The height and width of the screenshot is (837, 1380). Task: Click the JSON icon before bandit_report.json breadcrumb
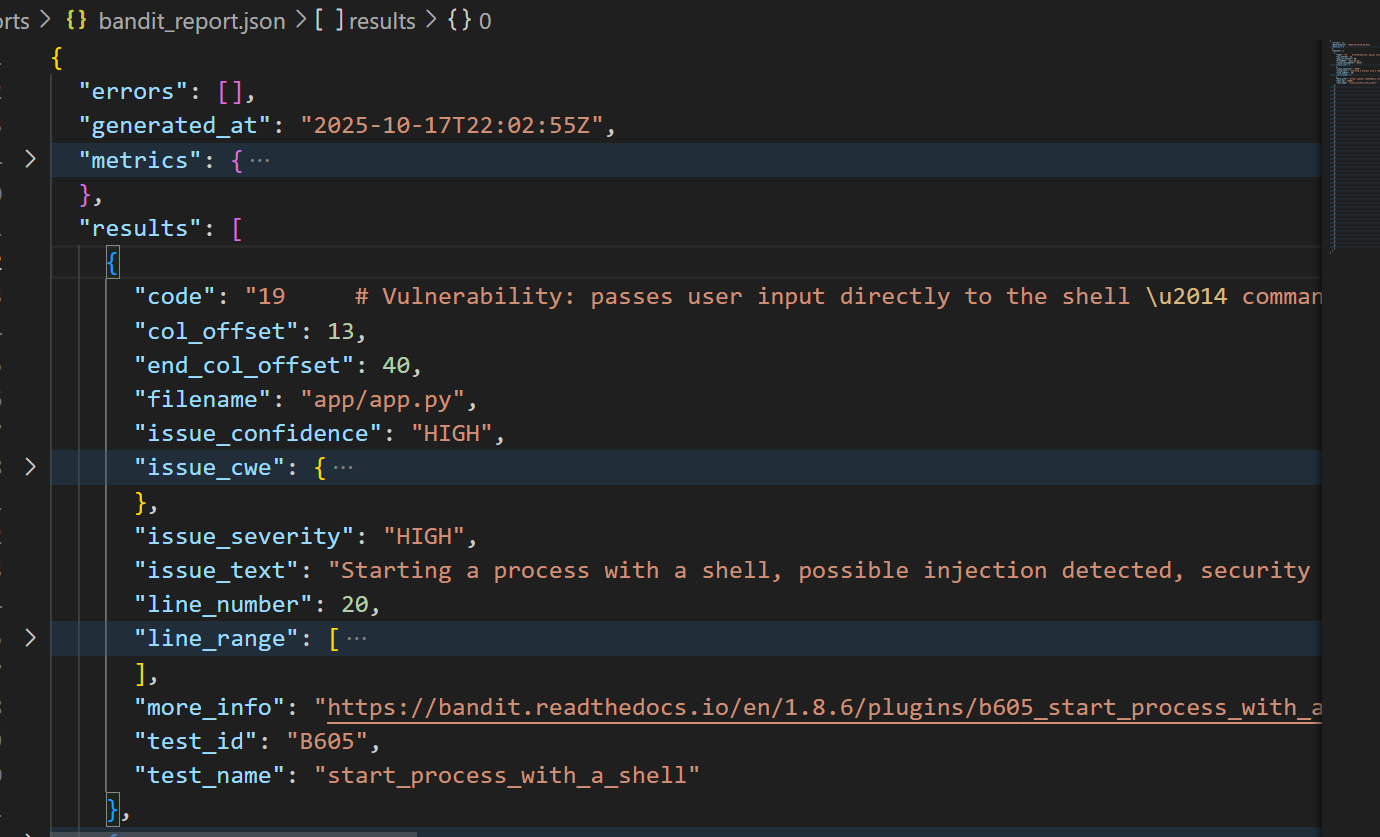point(75,20)
